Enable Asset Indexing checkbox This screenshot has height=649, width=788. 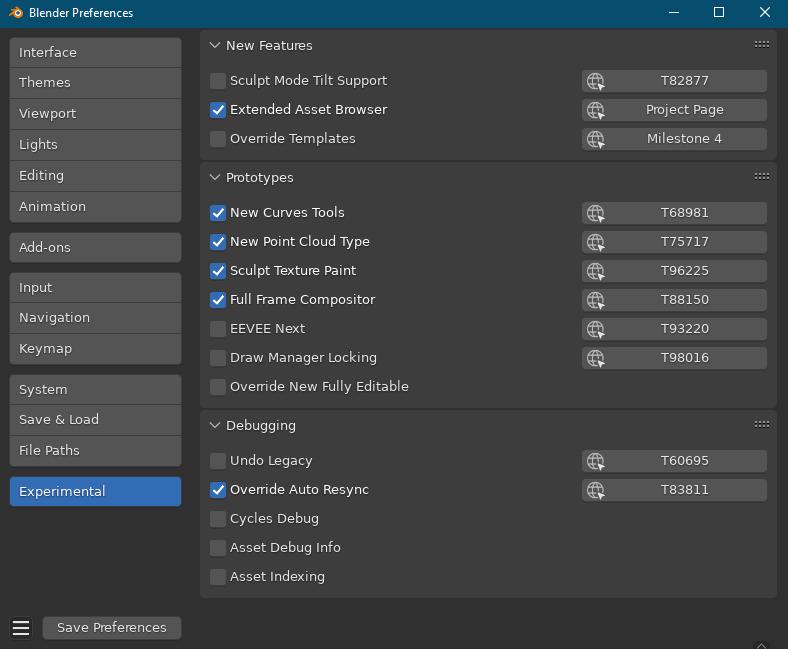[218, 577]
